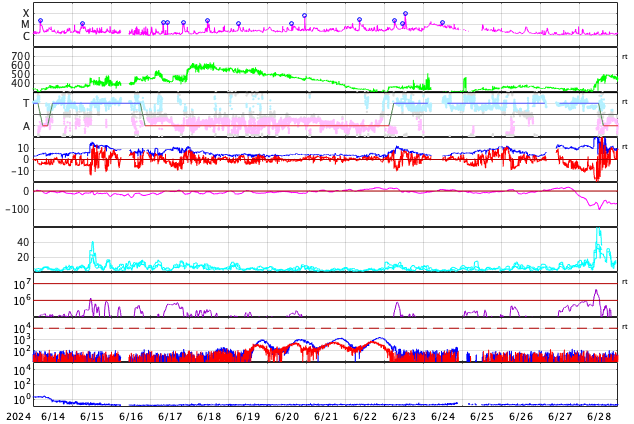Click the 10^0 tick on the bottom panel
This screenshot has height=424, width=634.
tap(22, 399)
